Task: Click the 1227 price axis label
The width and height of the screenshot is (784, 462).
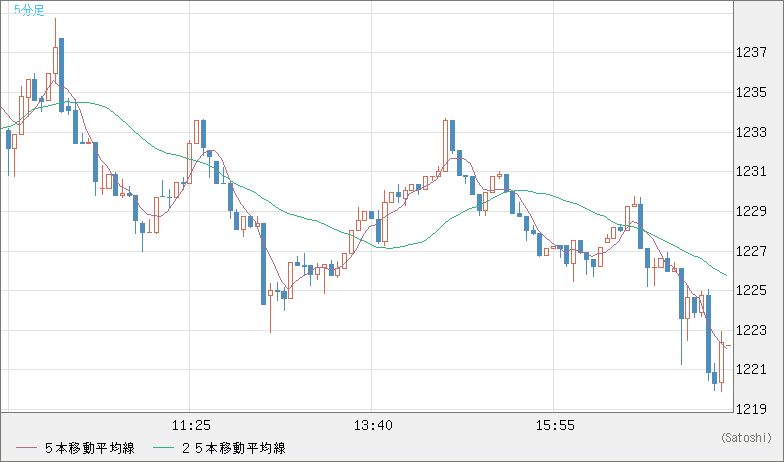Action: pos(751,251)
